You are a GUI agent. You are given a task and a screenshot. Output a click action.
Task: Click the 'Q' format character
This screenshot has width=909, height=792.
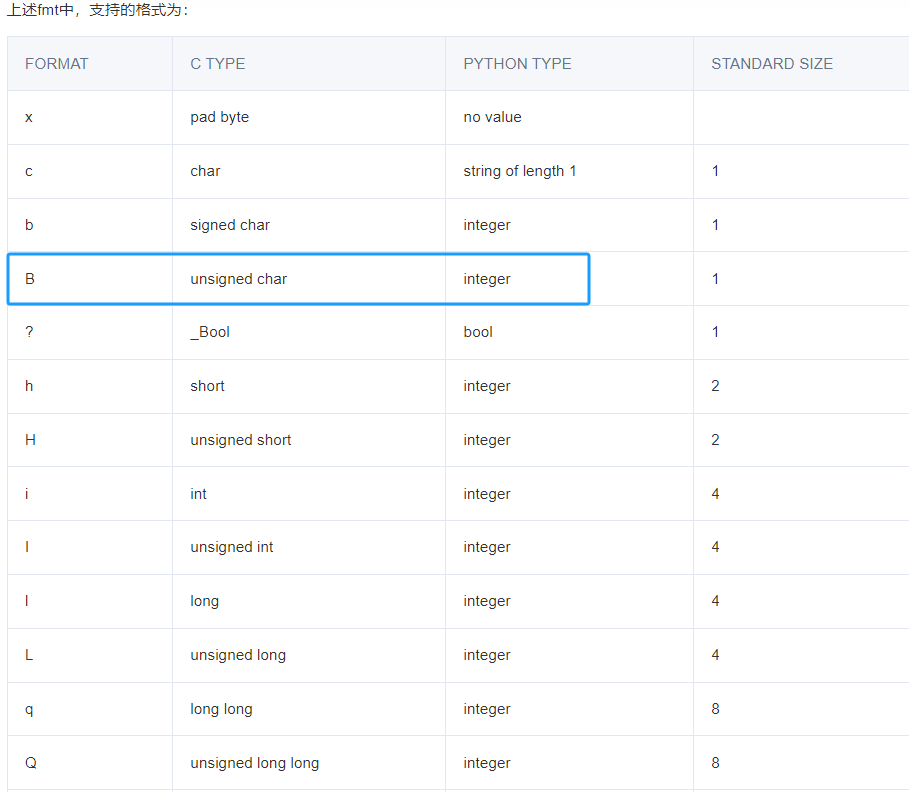coord(31,763)
